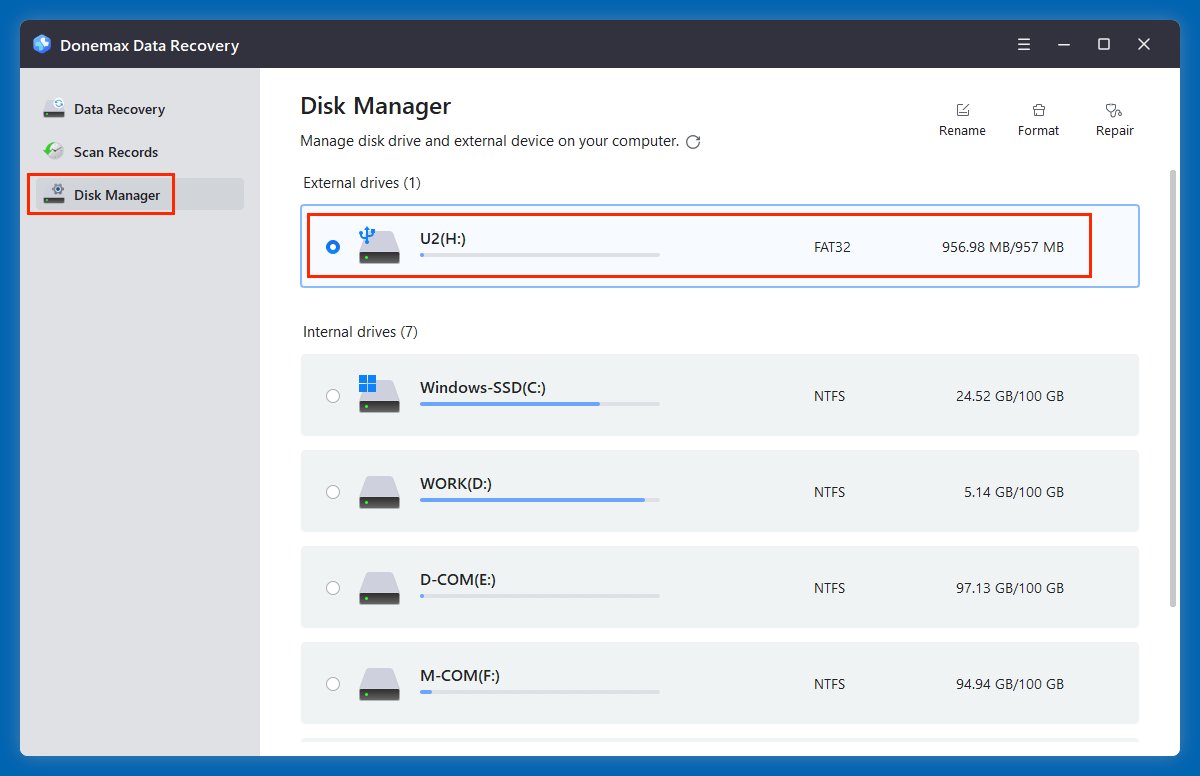Screen dimensions: 1200x776
Task: Select the WORK(D:) radio button
Action: (333, 492)
